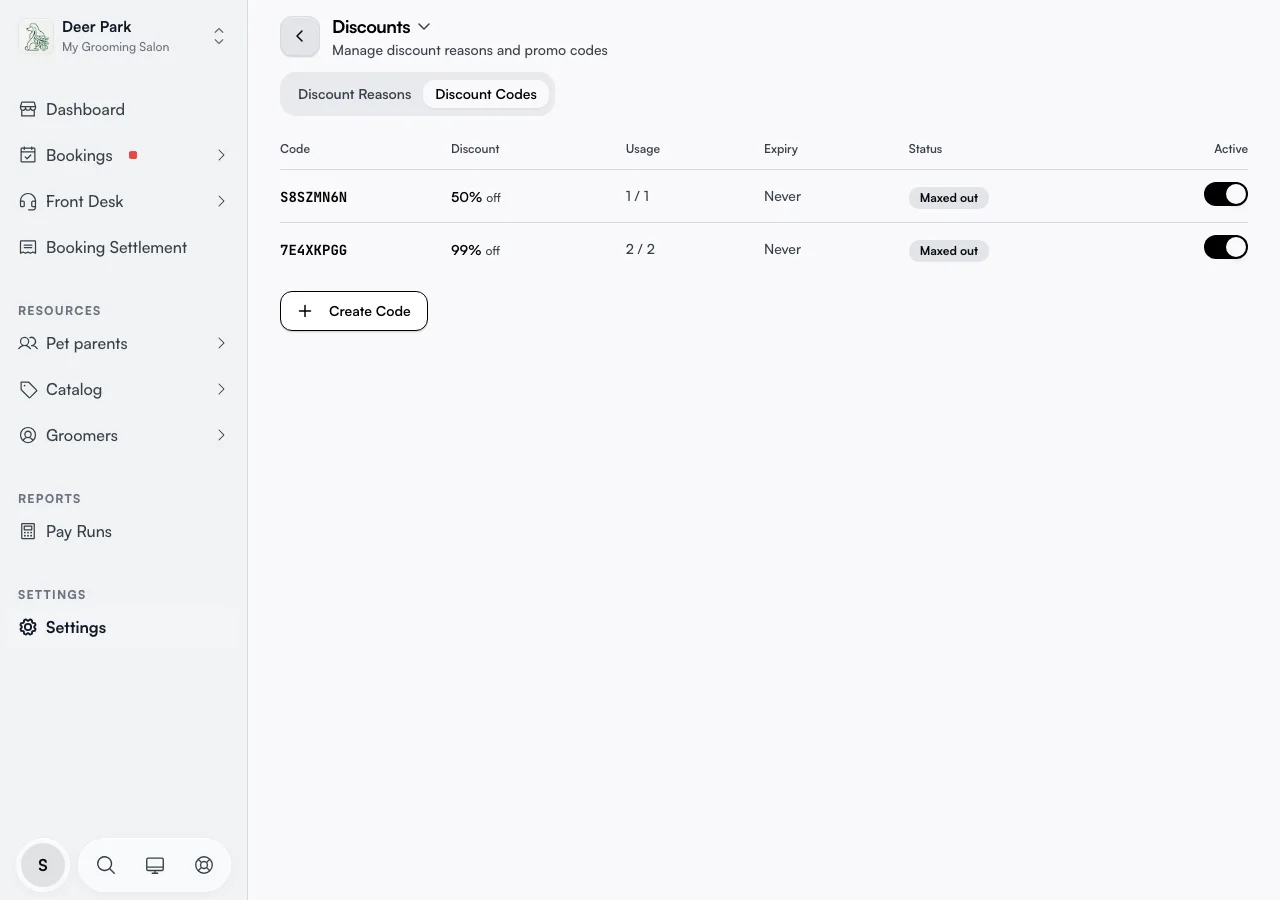Go back using the left arrow button
Viewport: 1280px width, 900px height.
pos(300,36)
